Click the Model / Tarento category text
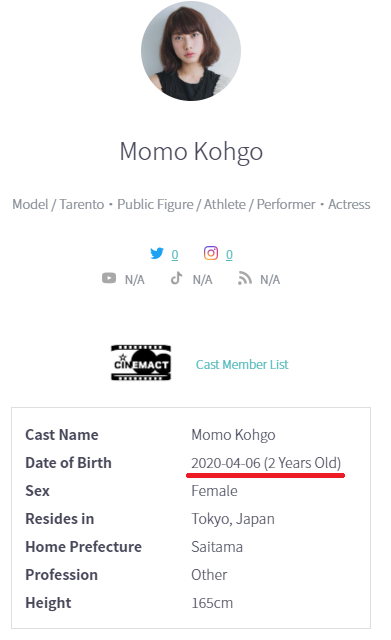The image size is (391, 640). pos(58,204)
